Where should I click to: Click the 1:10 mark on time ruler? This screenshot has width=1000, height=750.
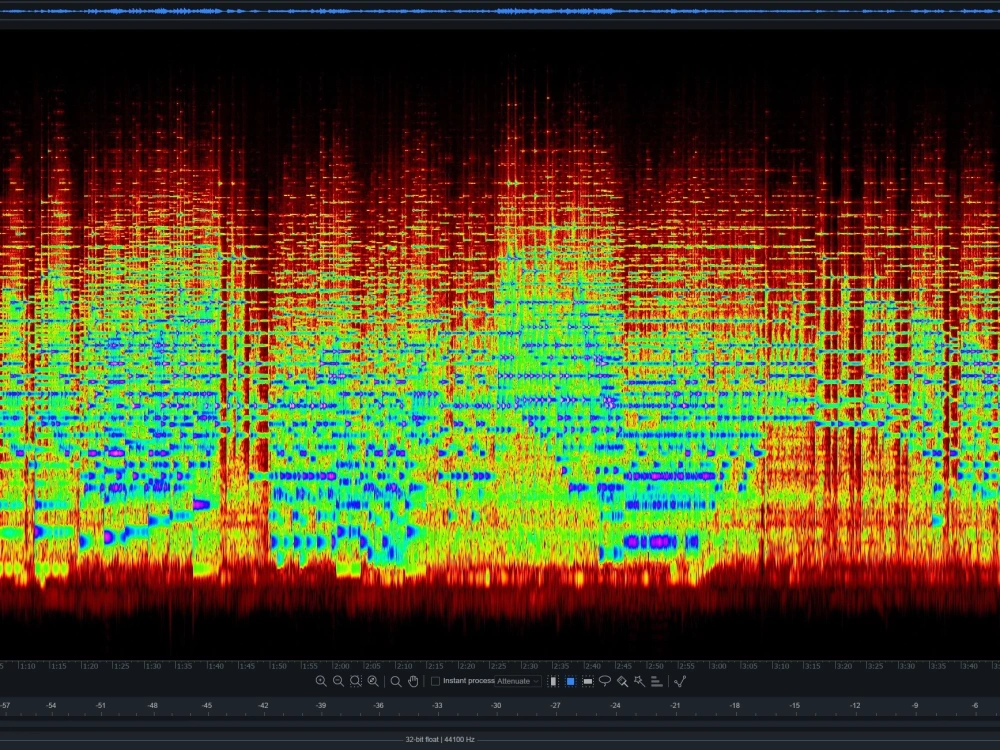(x=27, y=666)
